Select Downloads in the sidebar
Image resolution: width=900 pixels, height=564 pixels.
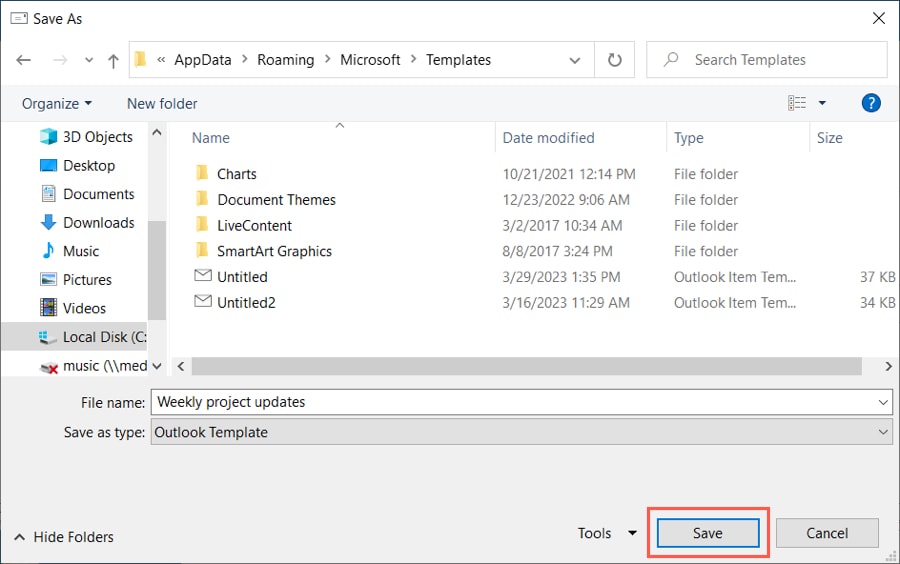(x=87, y=223)
